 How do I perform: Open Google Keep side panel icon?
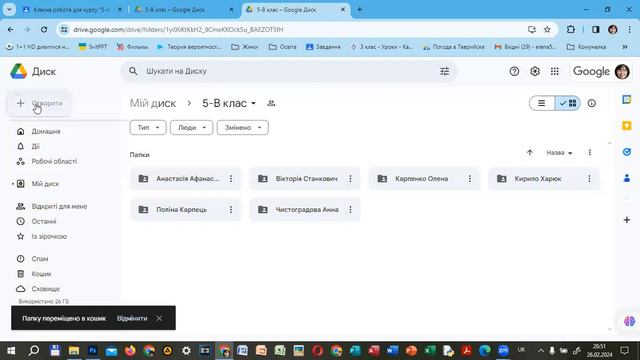627,126
